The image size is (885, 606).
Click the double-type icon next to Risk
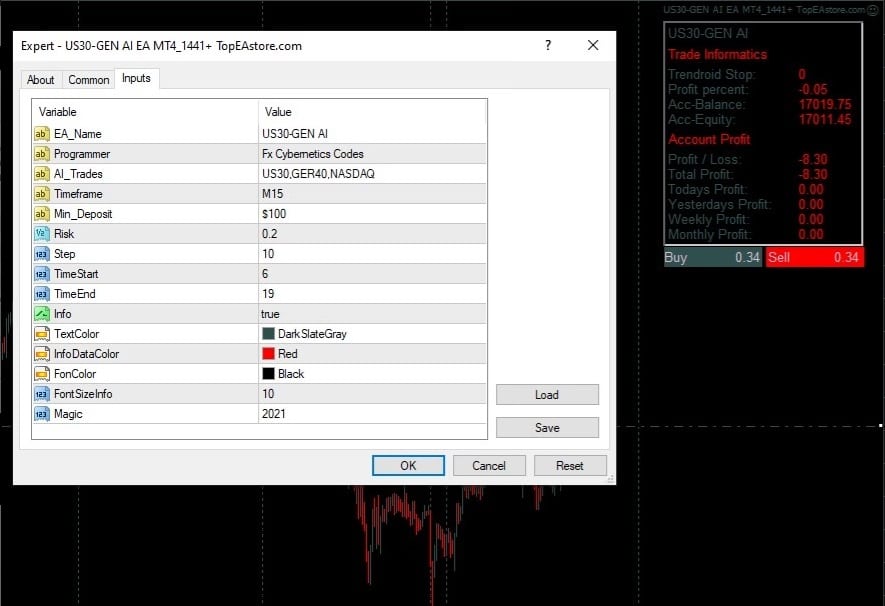point(42,234)
